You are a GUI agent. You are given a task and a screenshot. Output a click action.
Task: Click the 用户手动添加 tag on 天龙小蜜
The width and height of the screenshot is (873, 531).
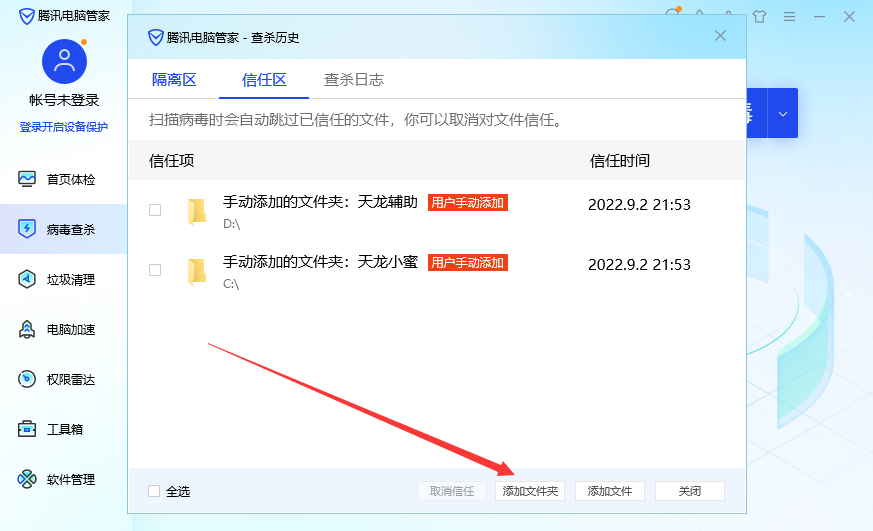pos(468,263)
